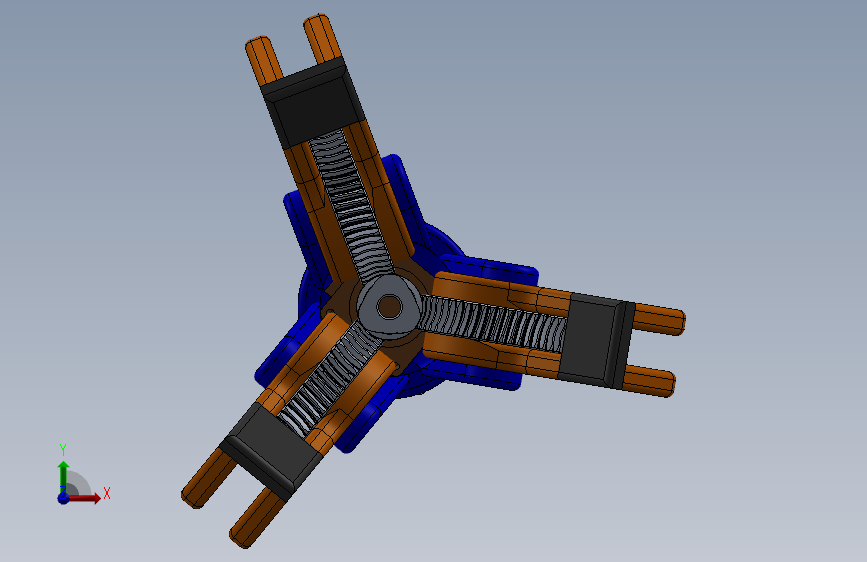
Task: Click the green Y axis of the orientation triad
Action: point(63,476)
